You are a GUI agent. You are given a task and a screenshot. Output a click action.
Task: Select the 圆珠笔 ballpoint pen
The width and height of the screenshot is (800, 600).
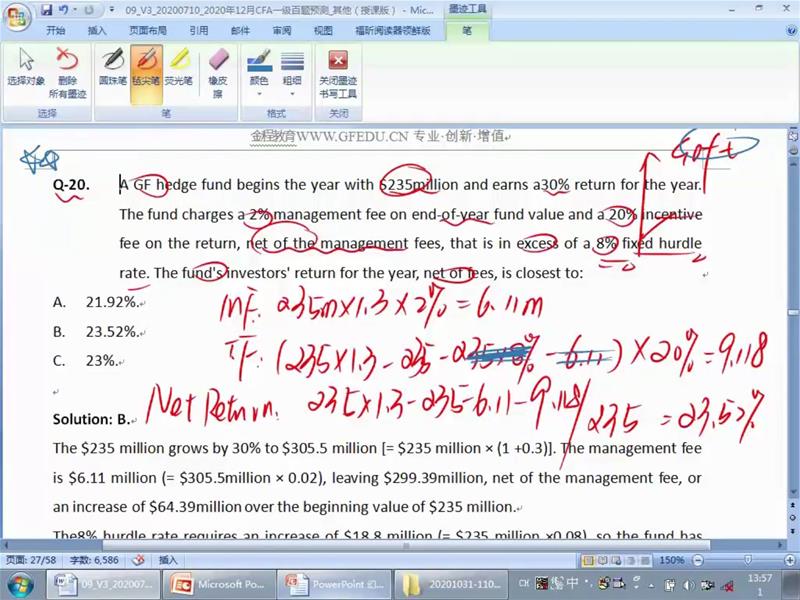click(x=113, y=67)
